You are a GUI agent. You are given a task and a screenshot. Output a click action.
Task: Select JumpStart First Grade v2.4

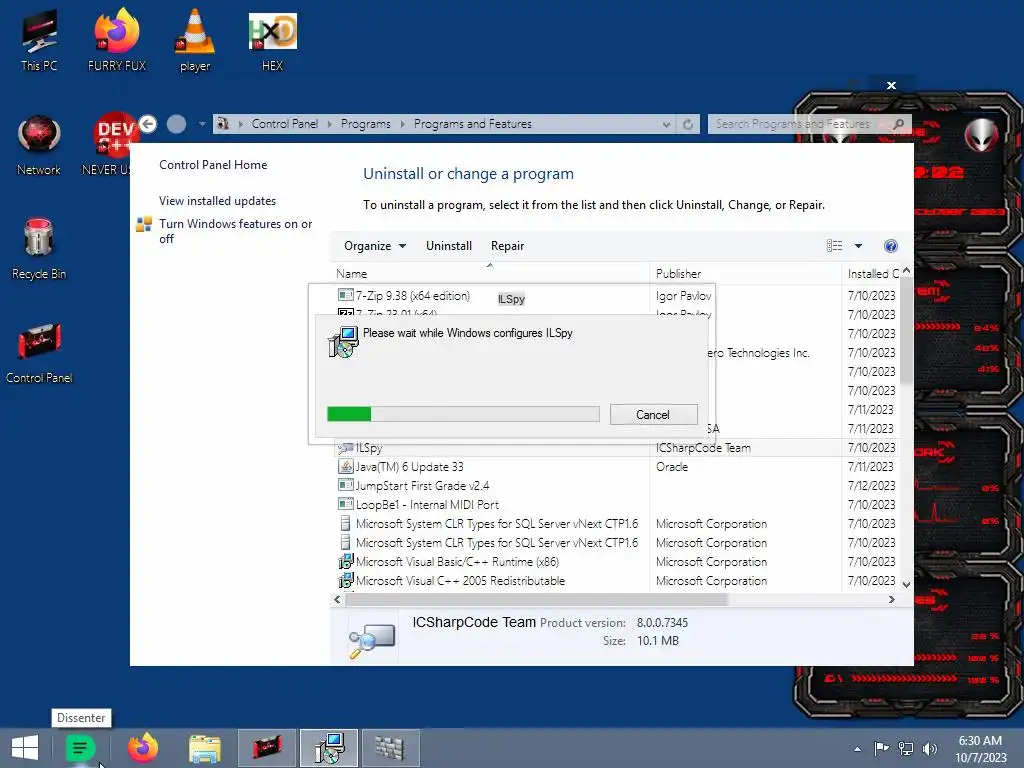pyautogui.click(x=422, y=486)
